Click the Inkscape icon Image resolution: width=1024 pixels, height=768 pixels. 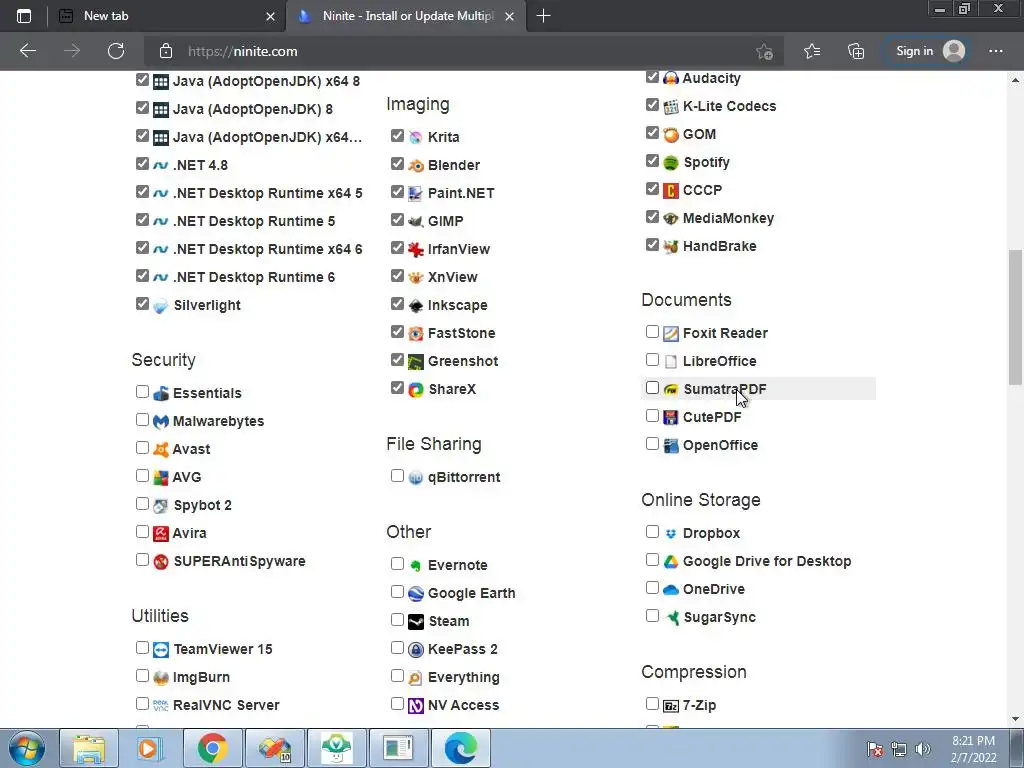pos(415,306)
